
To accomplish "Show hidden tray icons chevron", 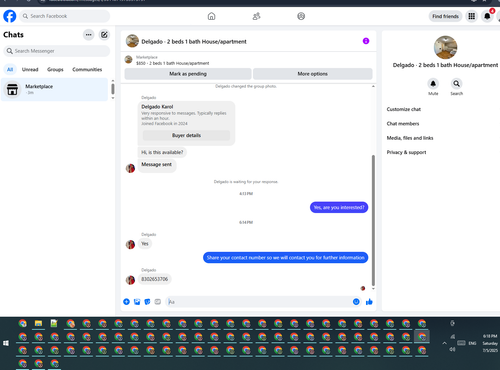I will pyautogui.click(x=444, y=343).
